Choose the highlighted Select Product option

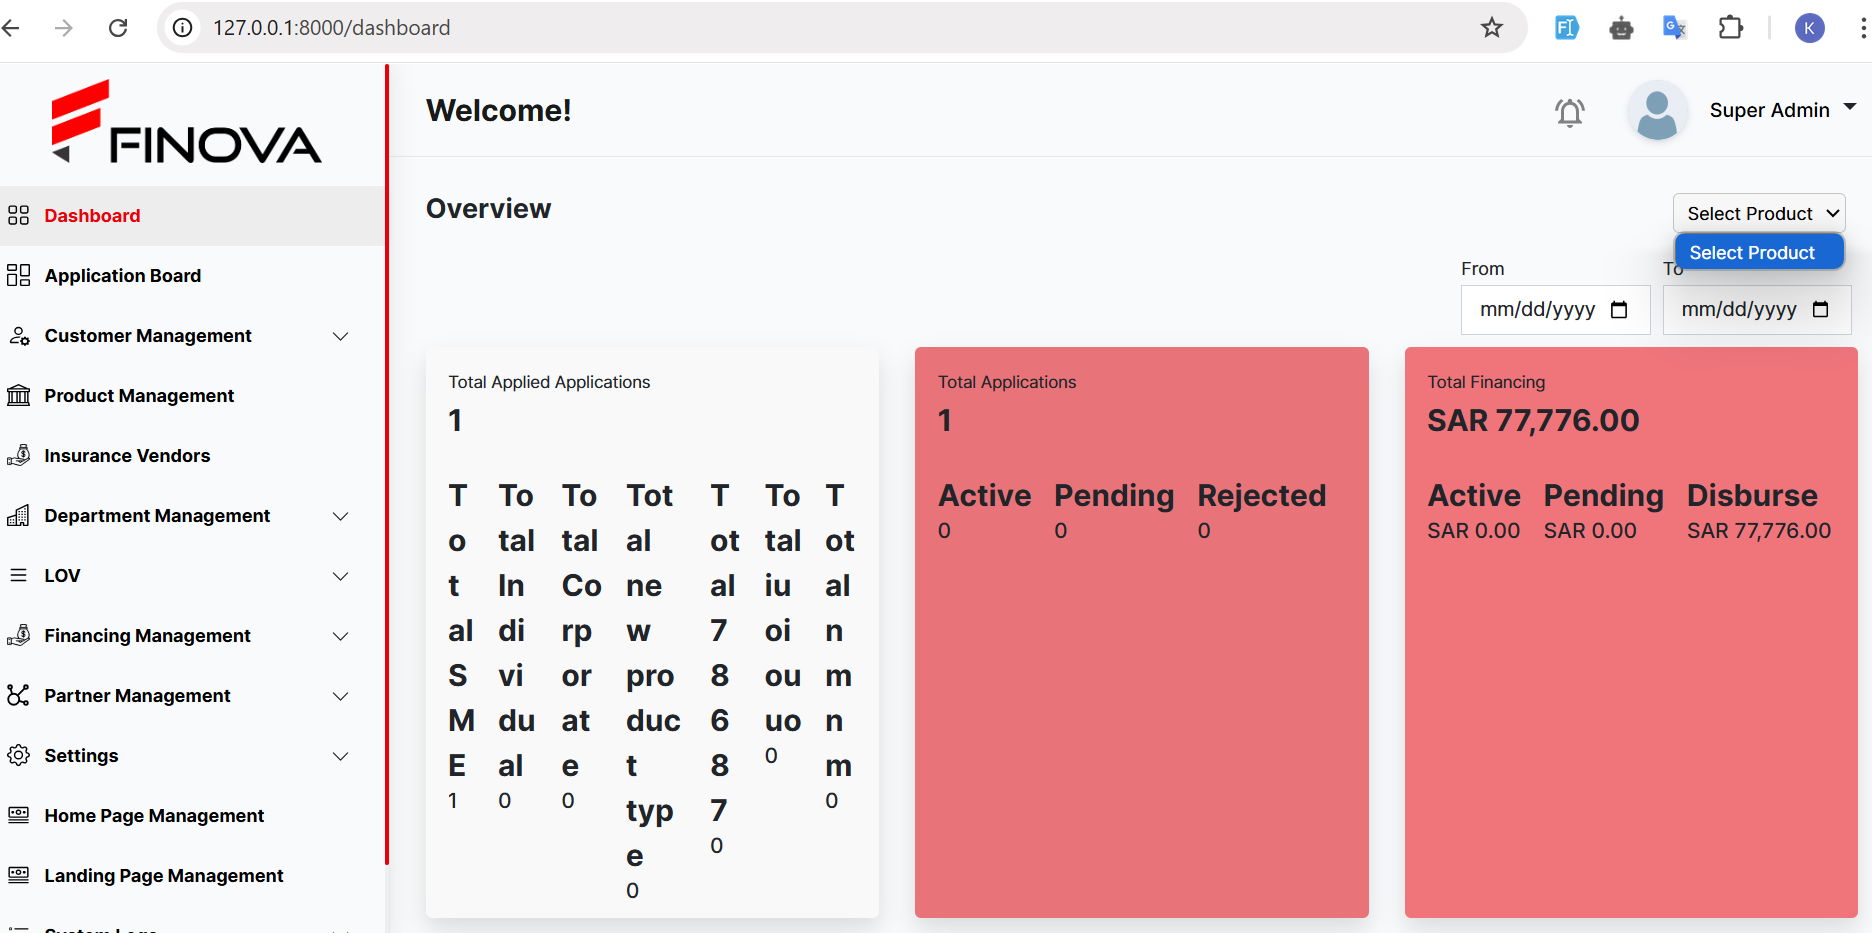[1758, 253]
